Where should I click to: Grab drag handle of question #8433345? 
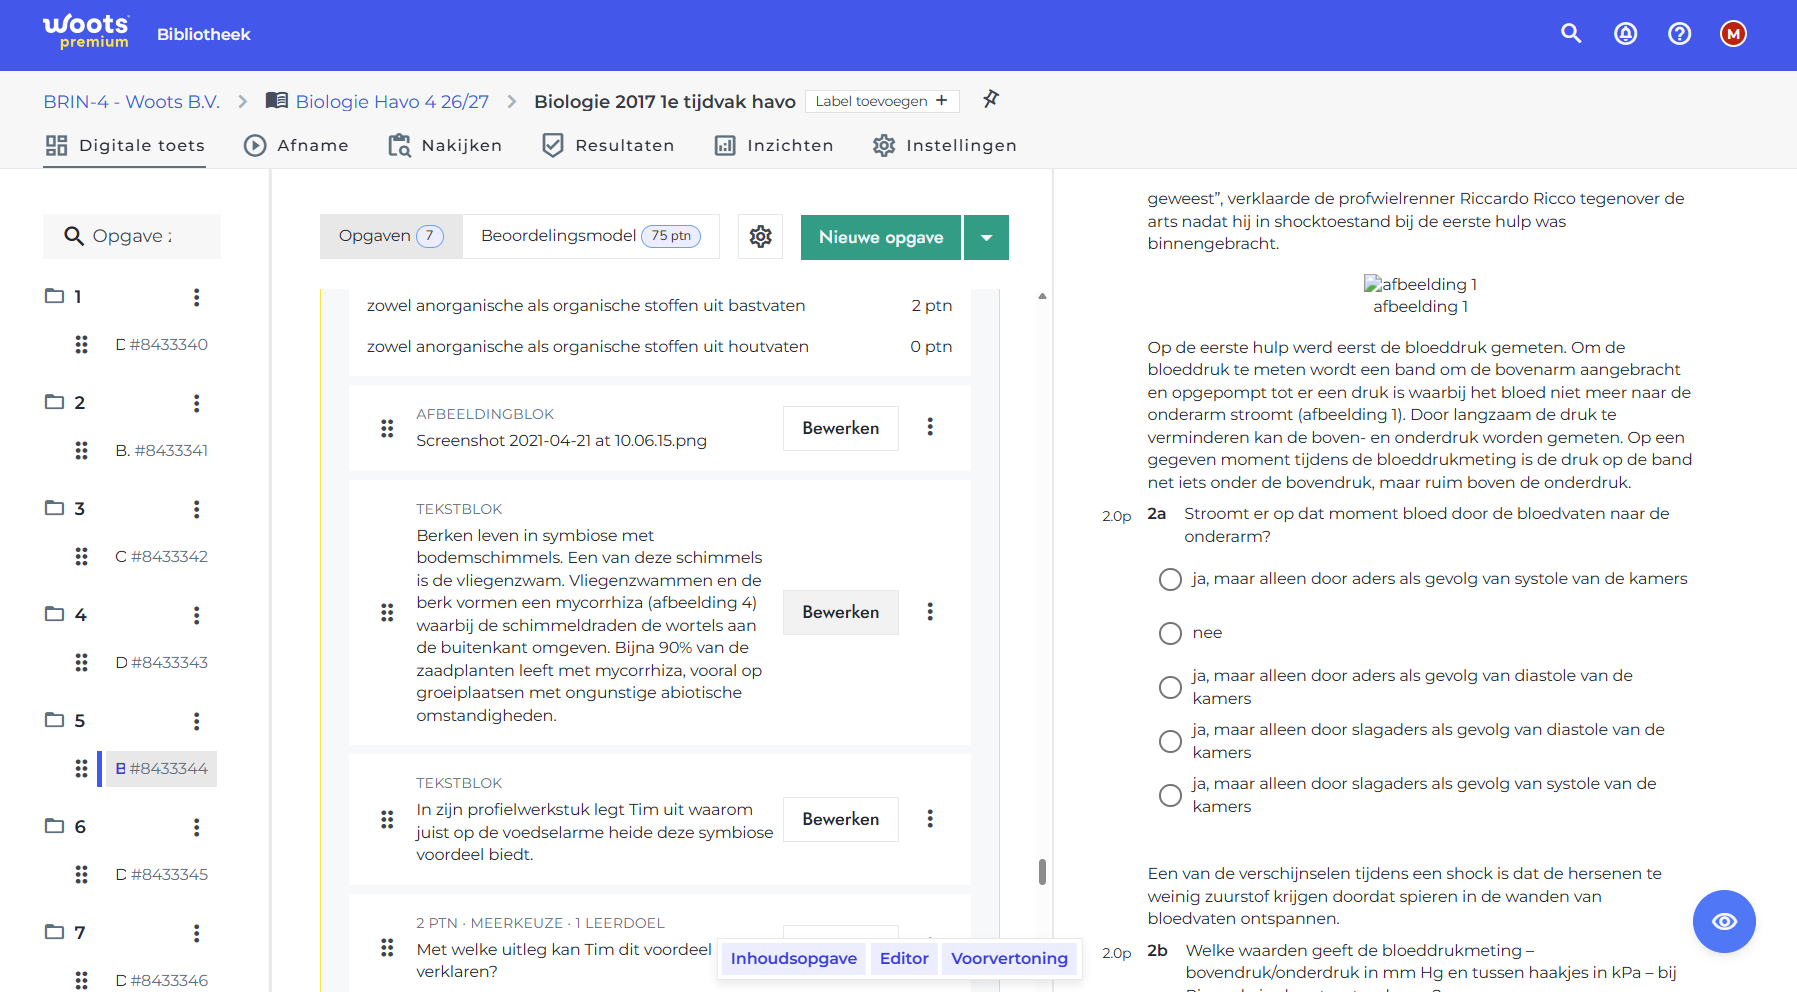click(82, 875)
